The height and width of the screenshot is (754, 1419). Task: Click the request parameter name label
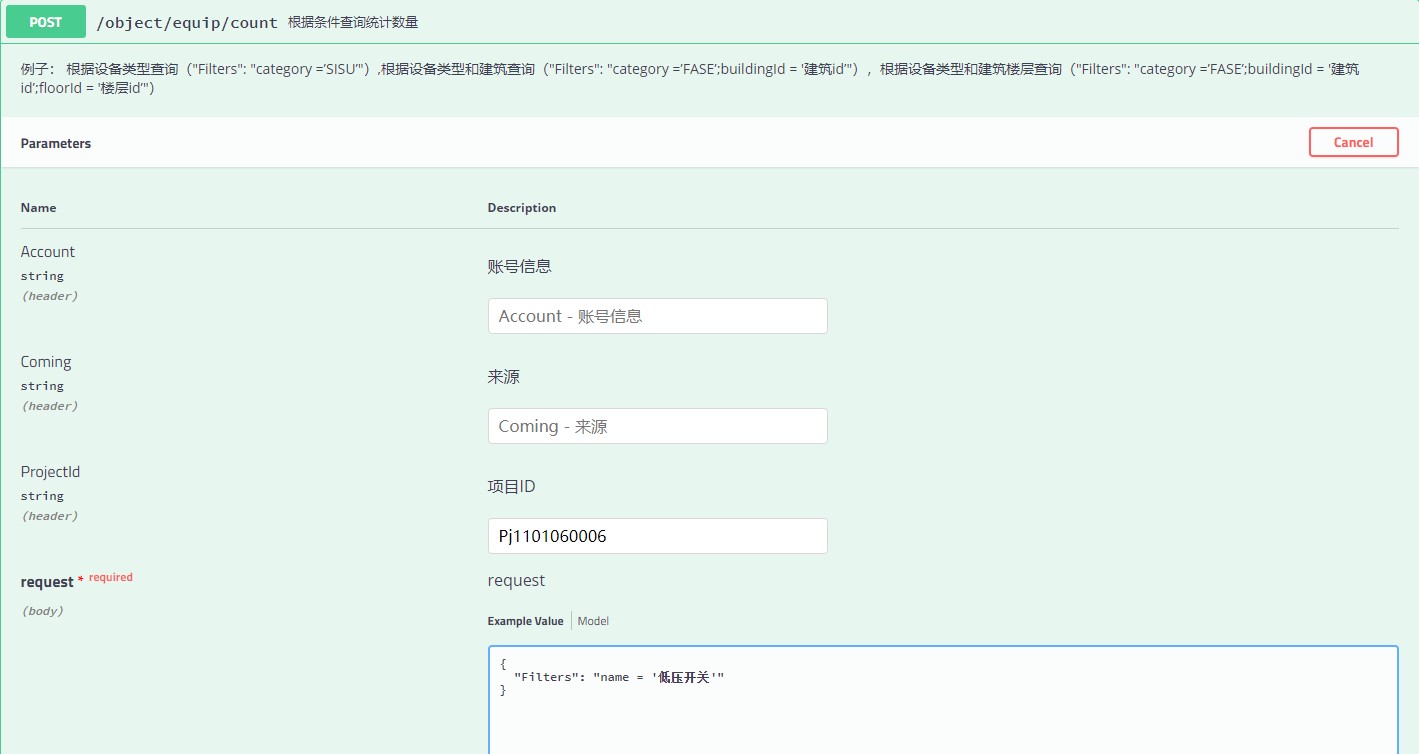pos(47,582)
